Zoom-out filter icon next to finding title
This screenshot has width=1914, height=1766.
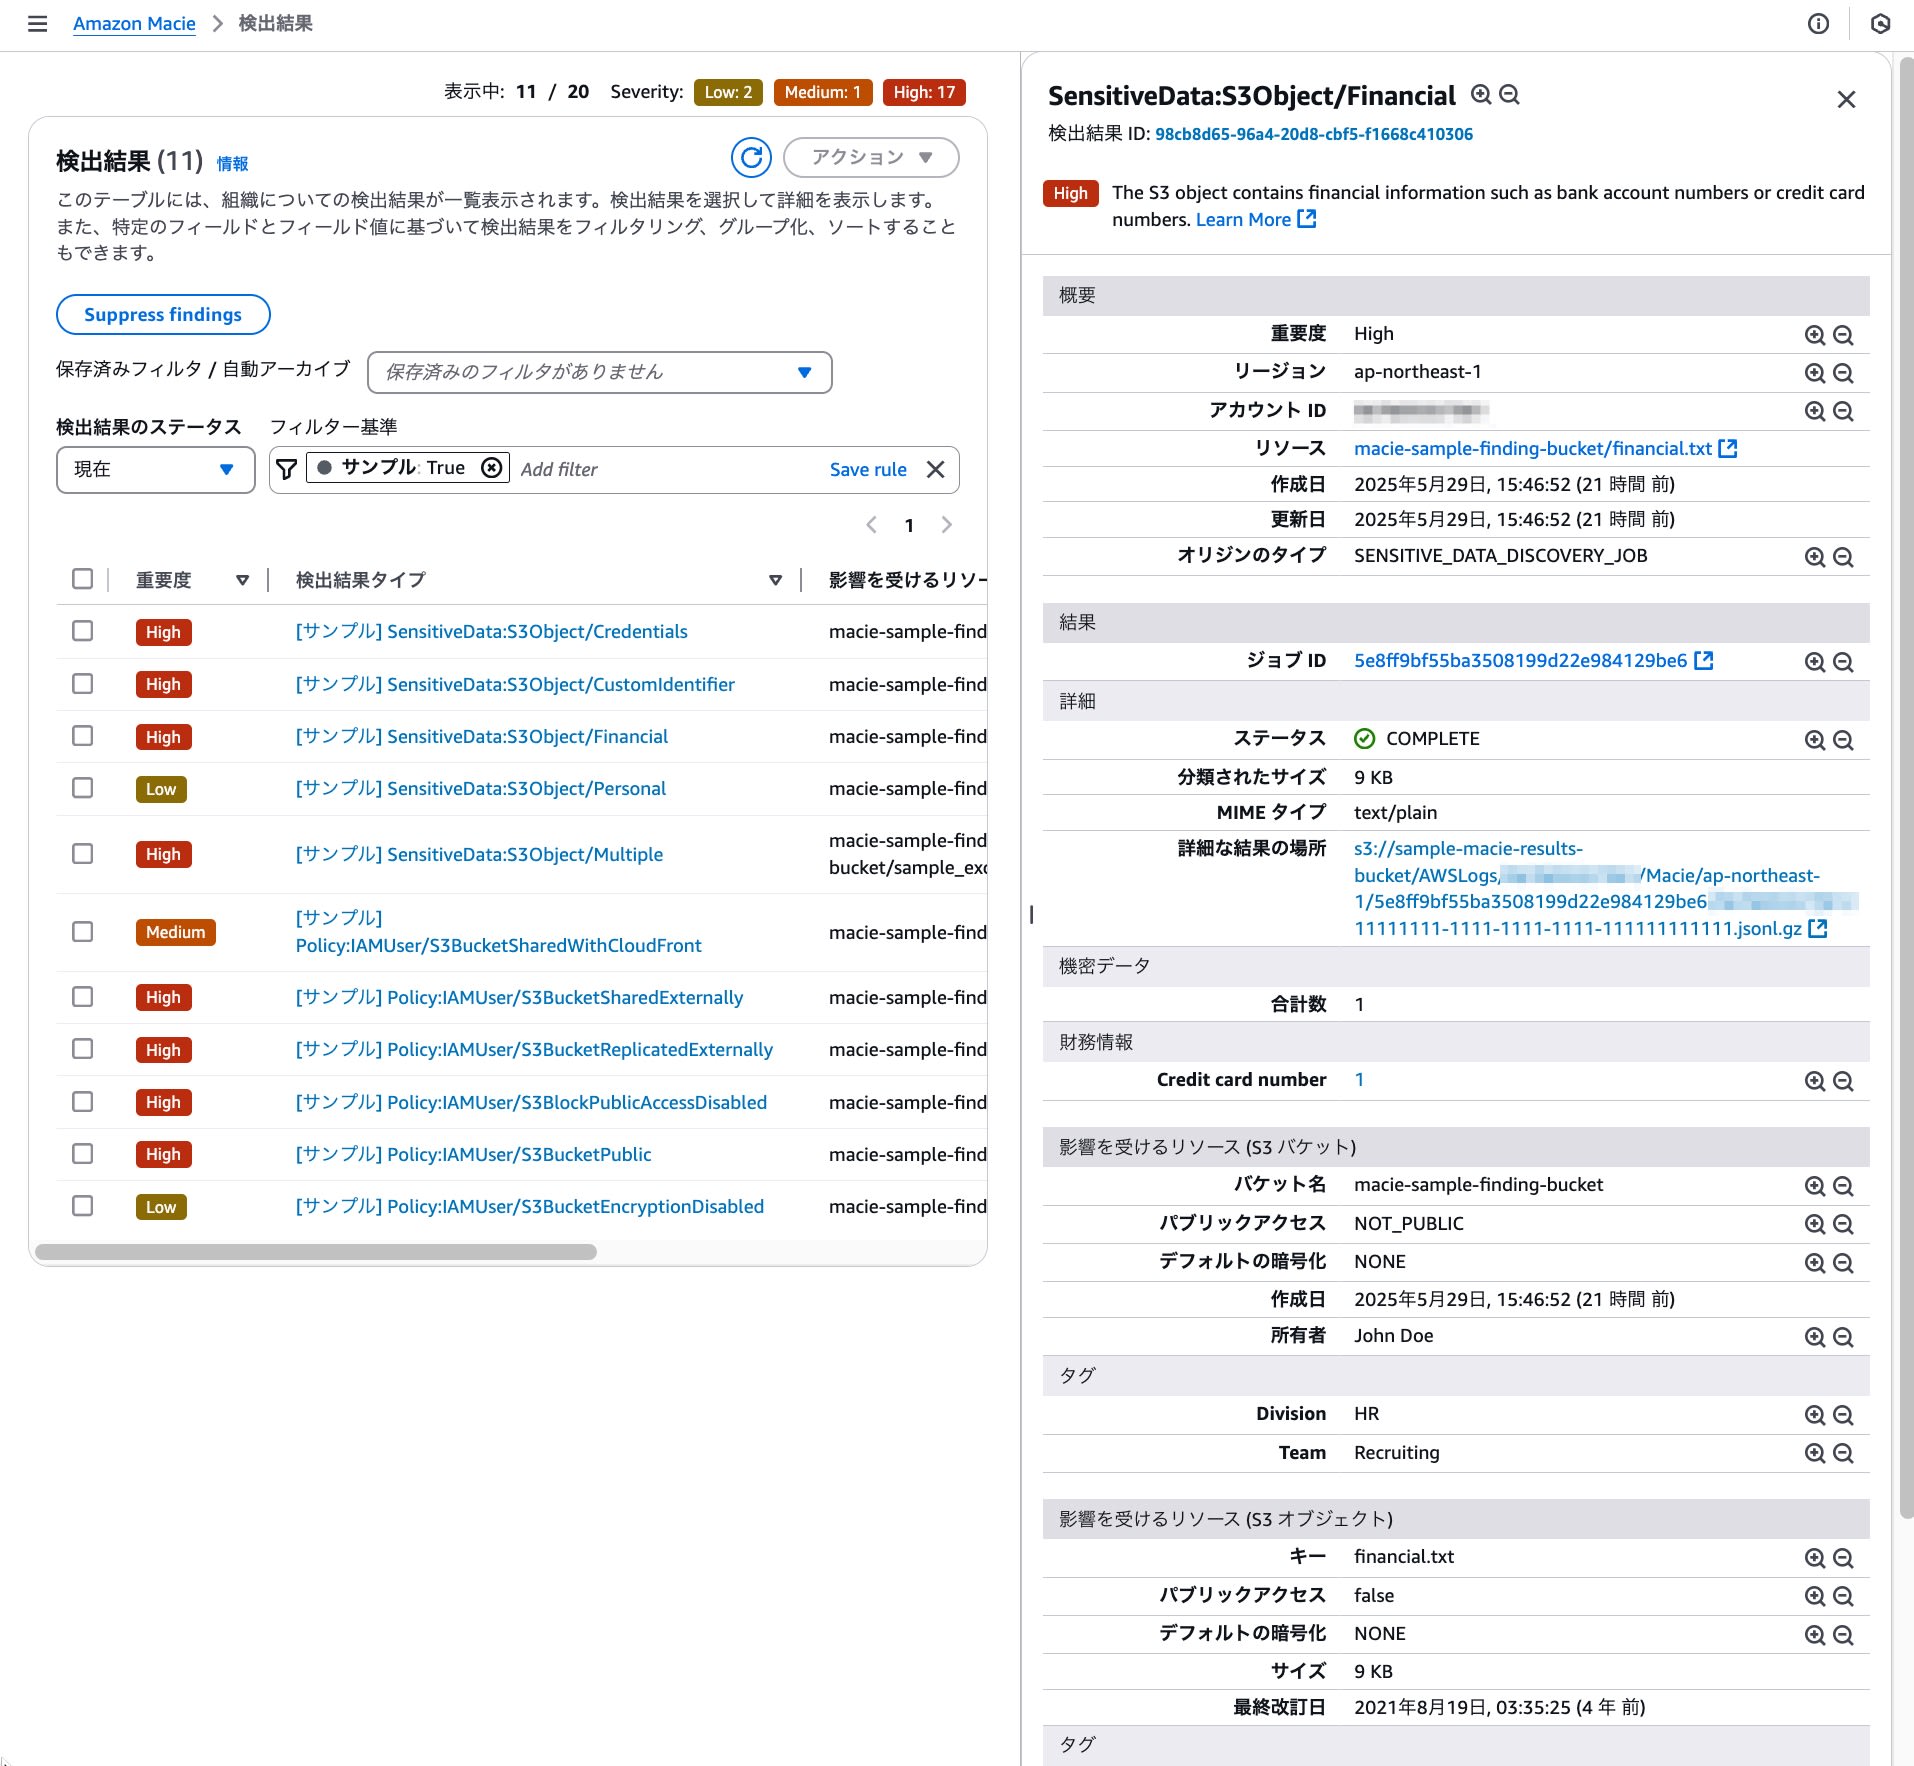[1510, 94]
